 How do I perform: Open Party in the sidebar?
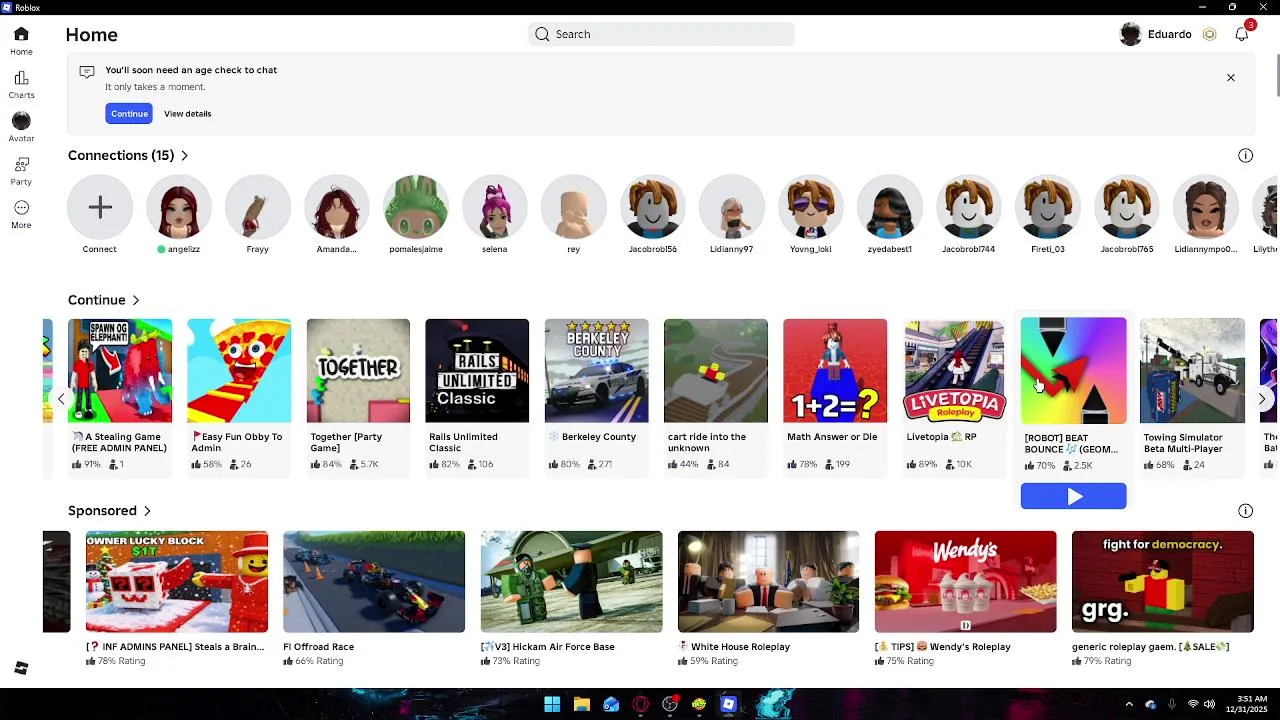(x=21, y=164)
